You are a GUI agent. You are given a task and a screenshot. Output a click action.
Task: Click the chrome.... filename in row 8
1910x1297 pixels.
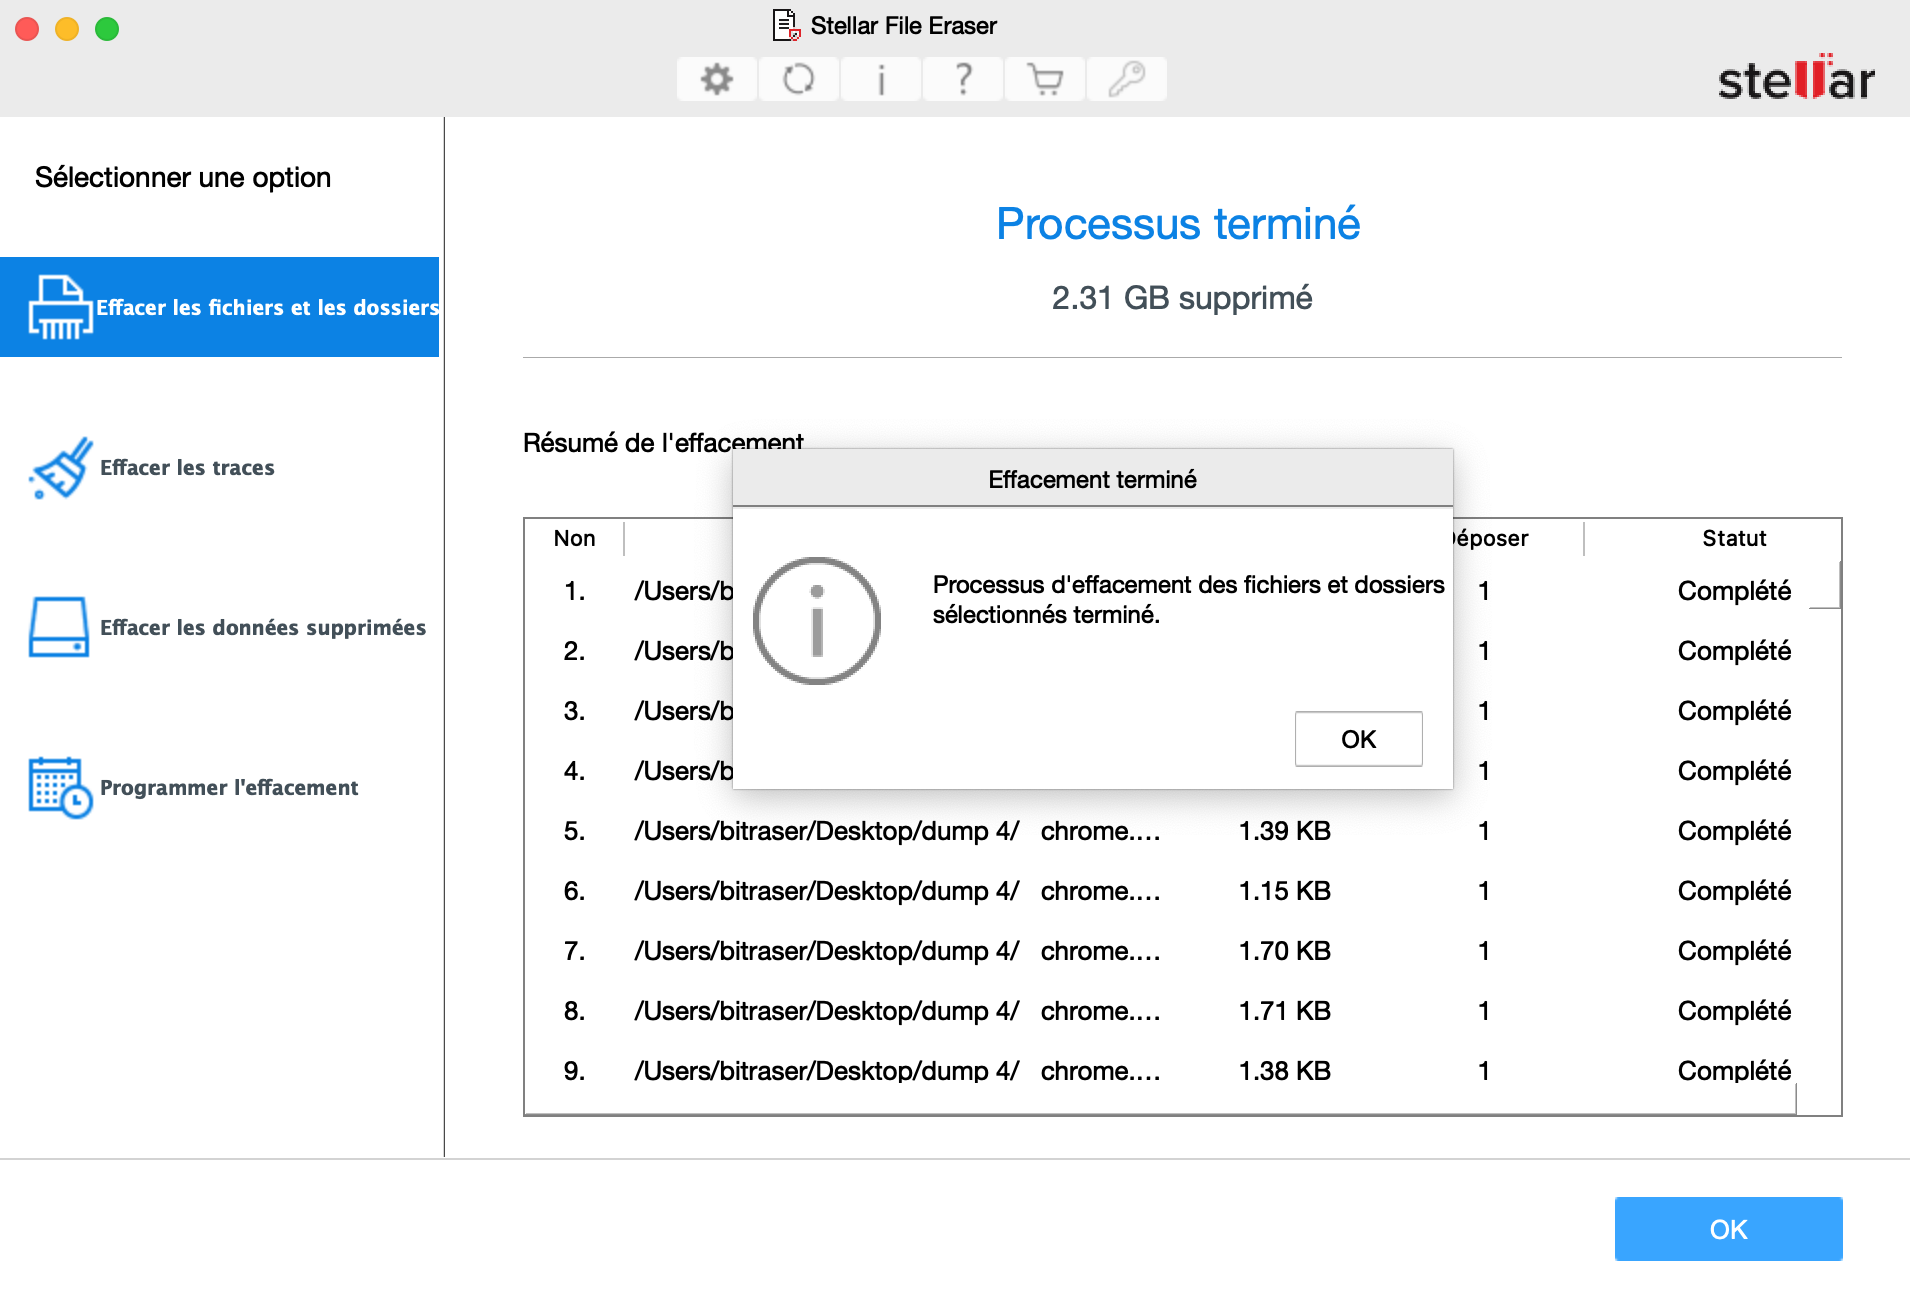coord(1100,1011)
